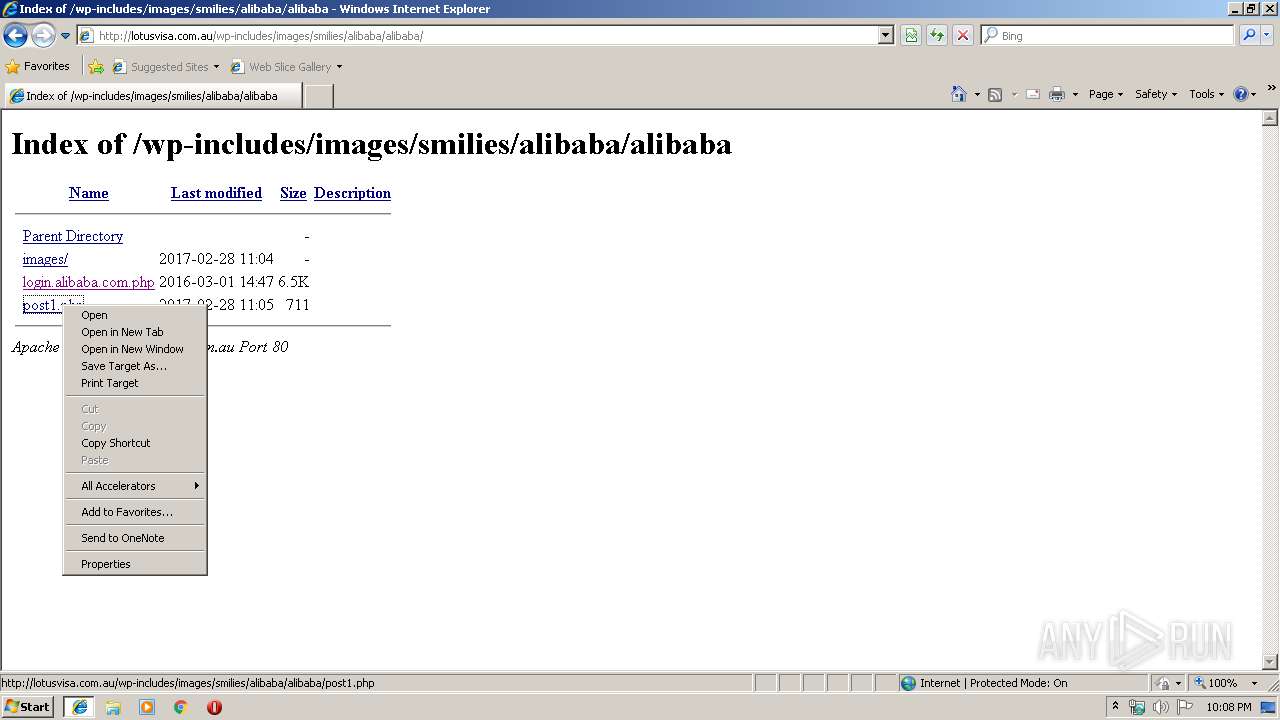Choose Open in New Tab
This screenshot has width=1280, height=720.
coord(135,332)
